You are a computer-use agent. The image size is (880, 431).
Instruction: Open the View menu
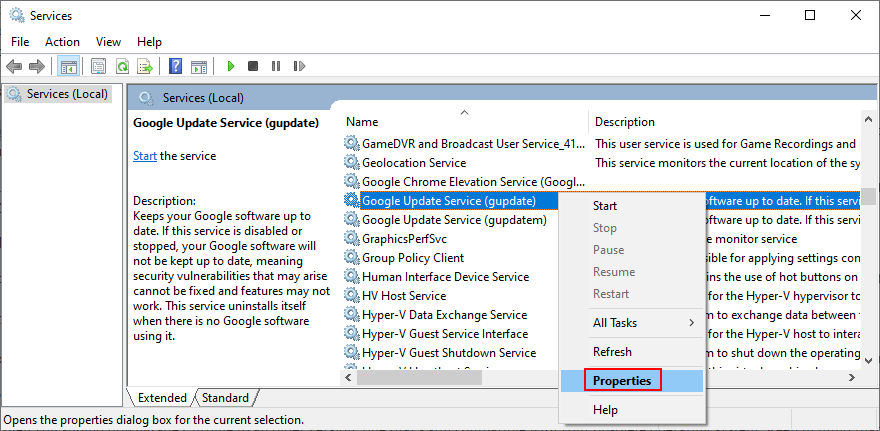click(x=108, y=42)
